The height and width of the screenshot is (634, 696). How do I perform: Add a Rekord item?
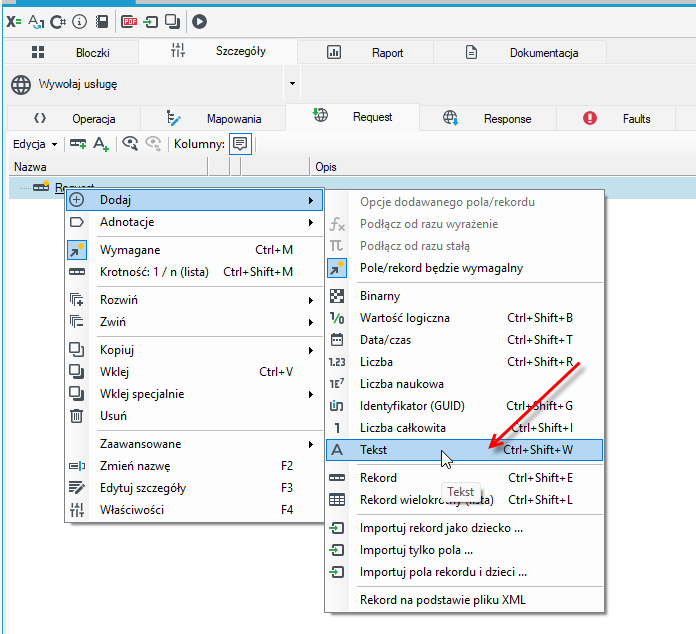(464, 478)
